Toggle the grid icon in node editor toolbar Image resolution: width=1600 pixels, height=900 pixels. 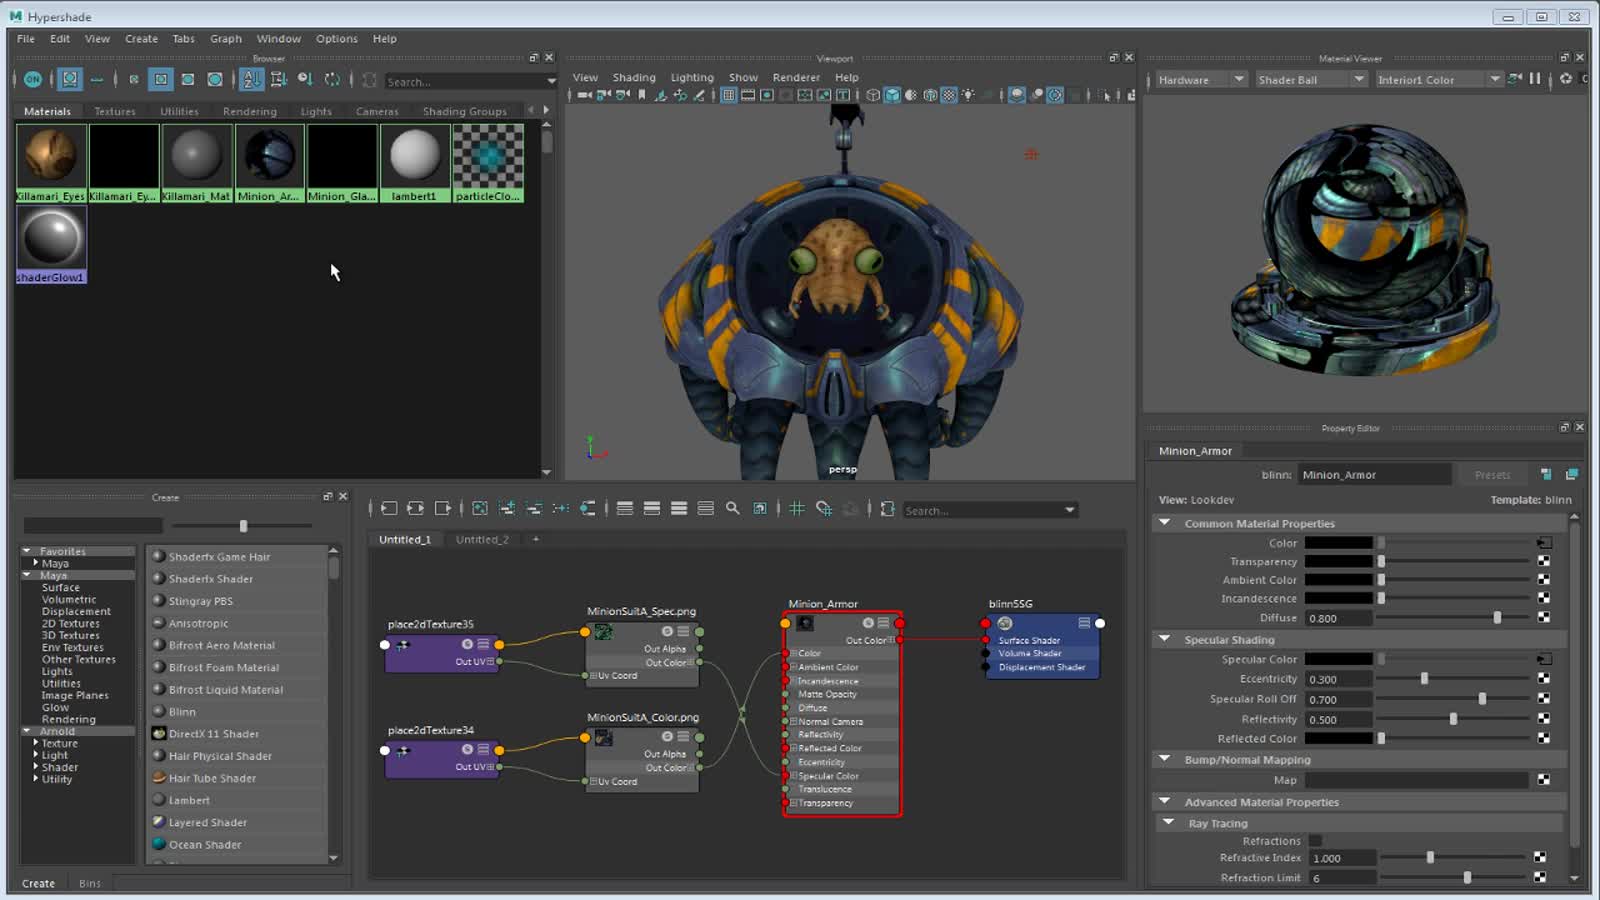(797, 509)
